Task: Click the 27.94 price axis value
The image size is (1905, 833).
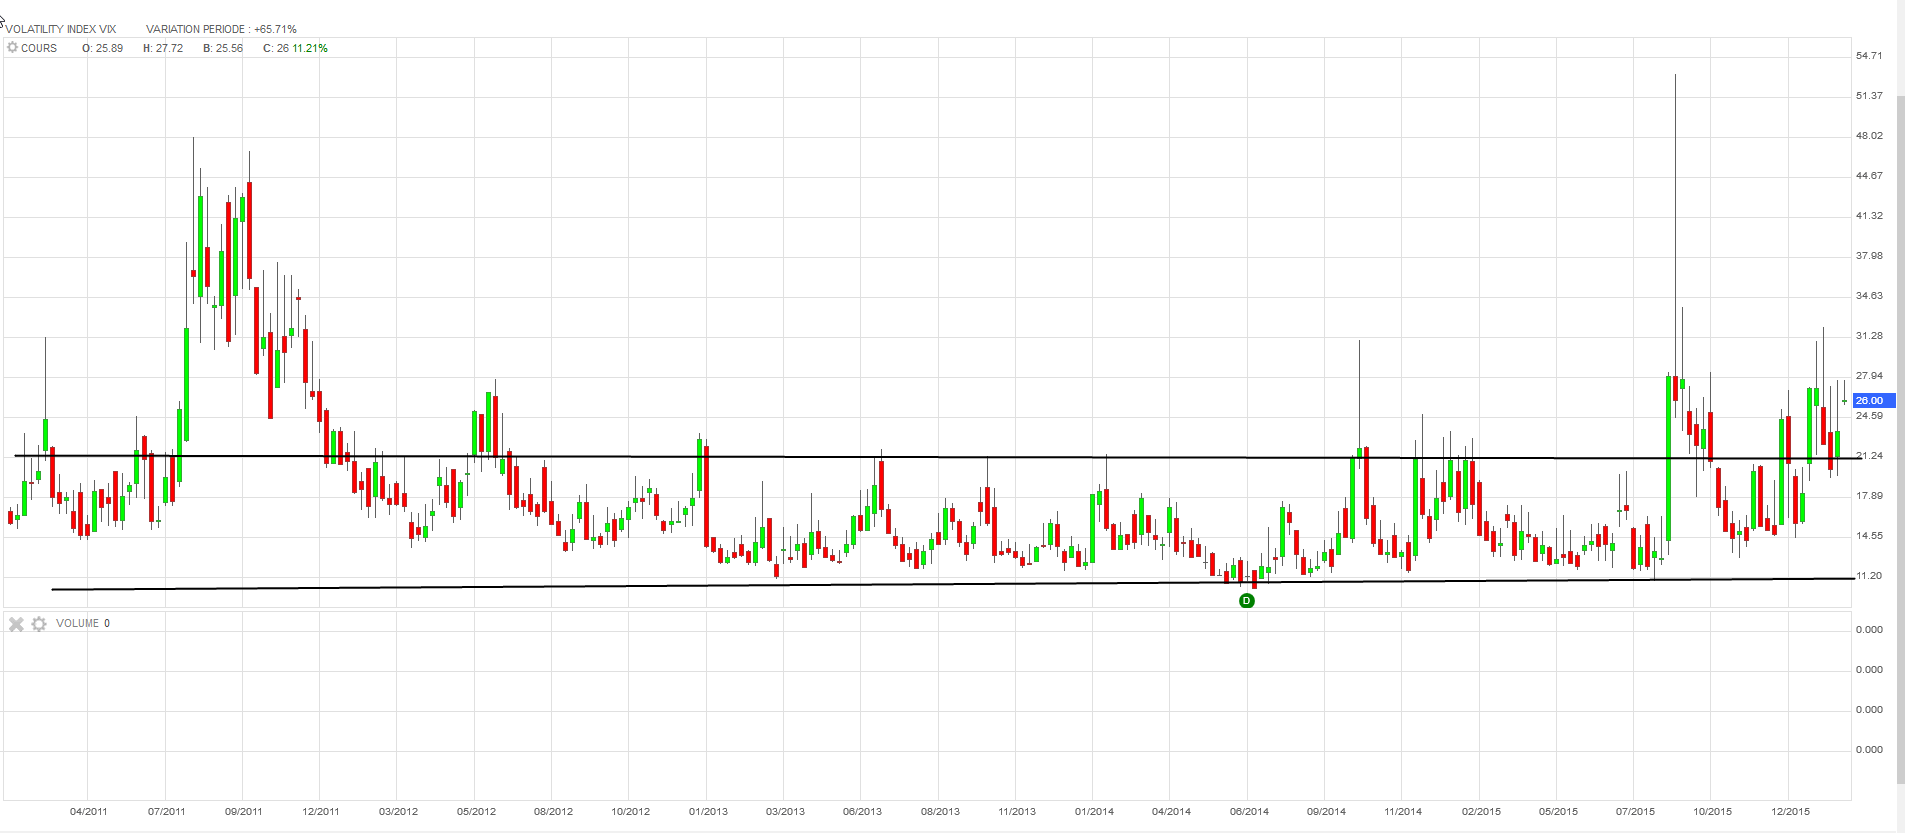Action: 1869,376
